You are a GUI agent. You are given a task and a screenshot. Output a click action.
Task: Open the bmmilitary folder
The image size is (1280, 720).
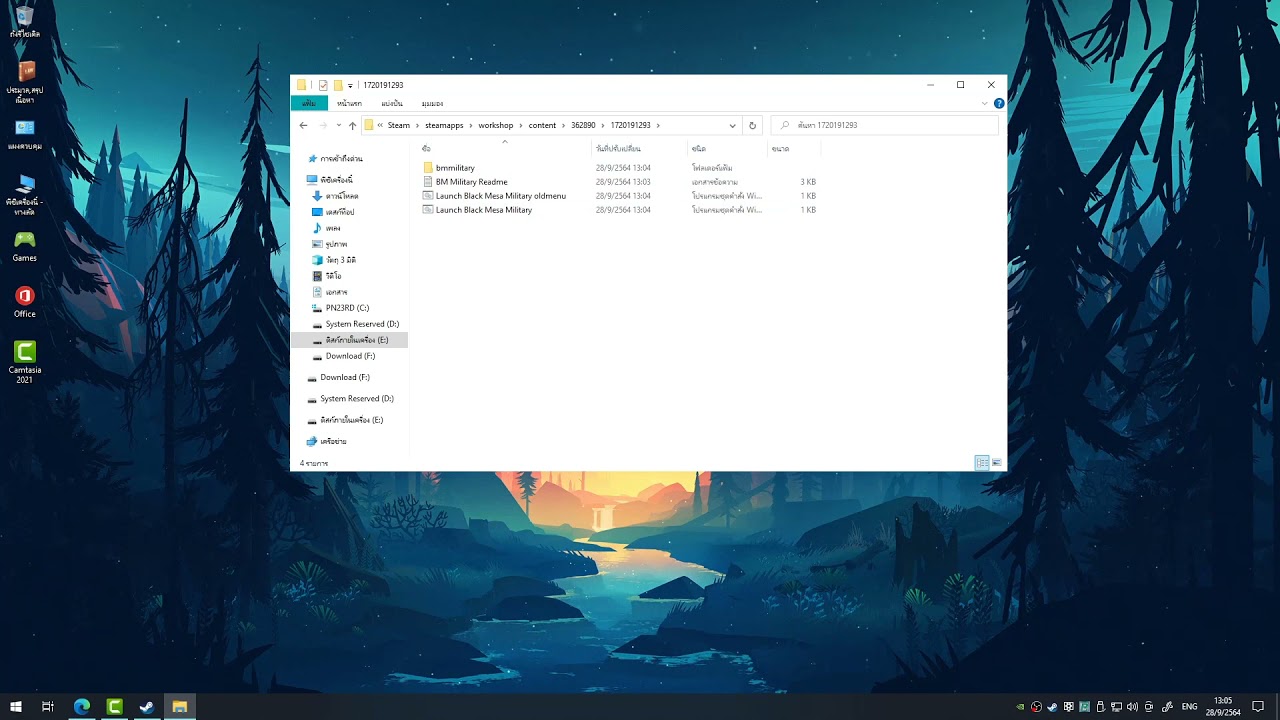[455, 168]
